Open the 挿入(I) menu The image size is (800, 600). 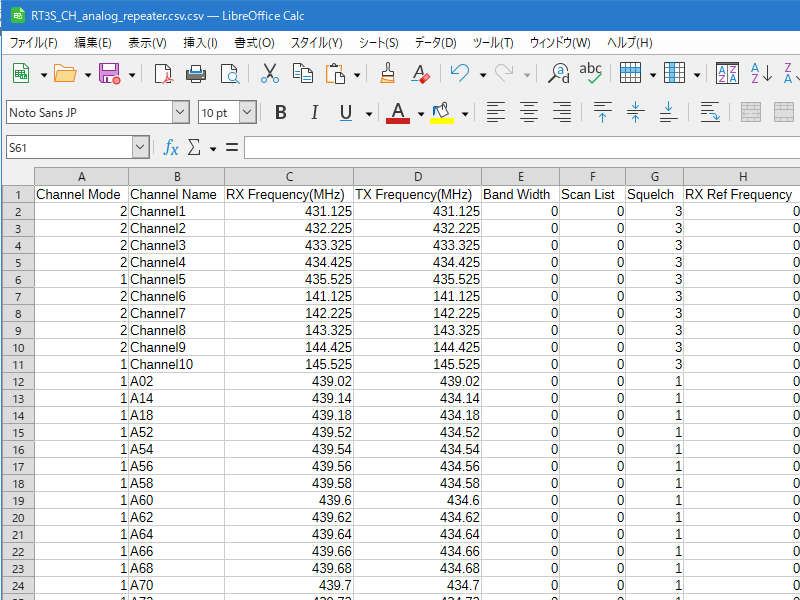tap(200, 43)
